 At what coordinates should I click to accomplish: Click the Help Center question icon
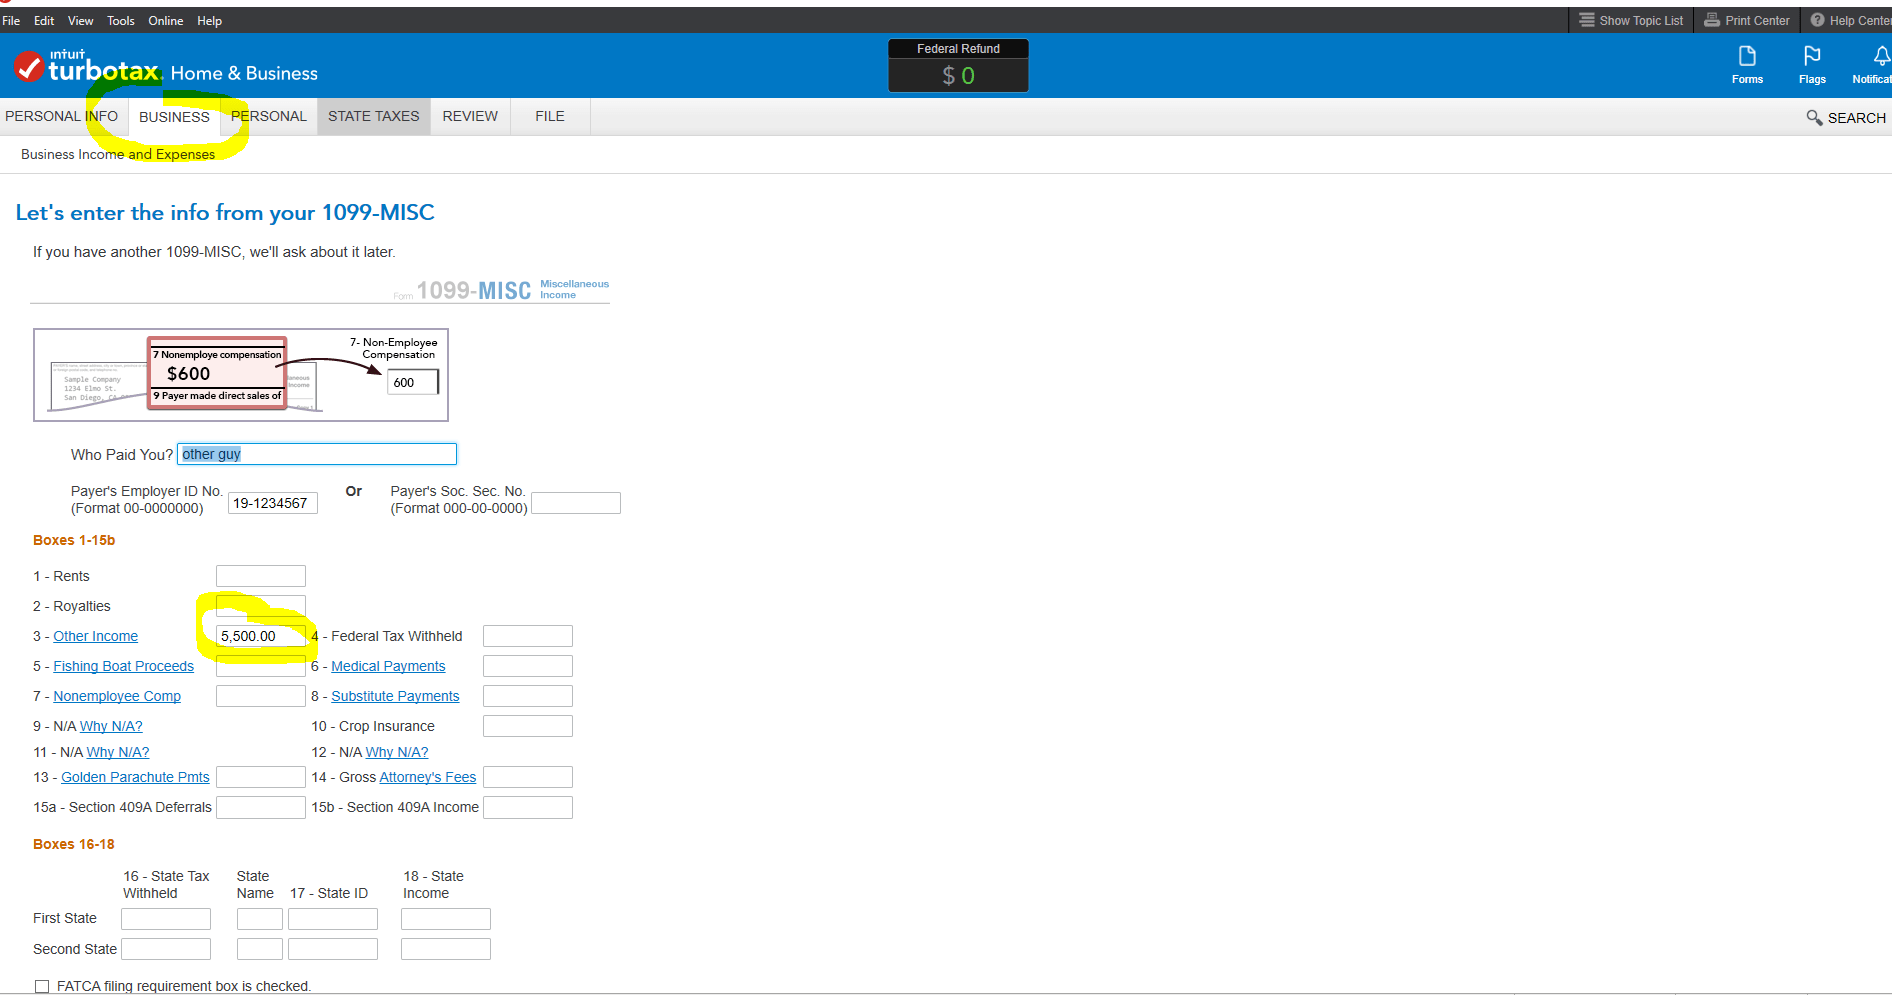tap(1818, 20)
